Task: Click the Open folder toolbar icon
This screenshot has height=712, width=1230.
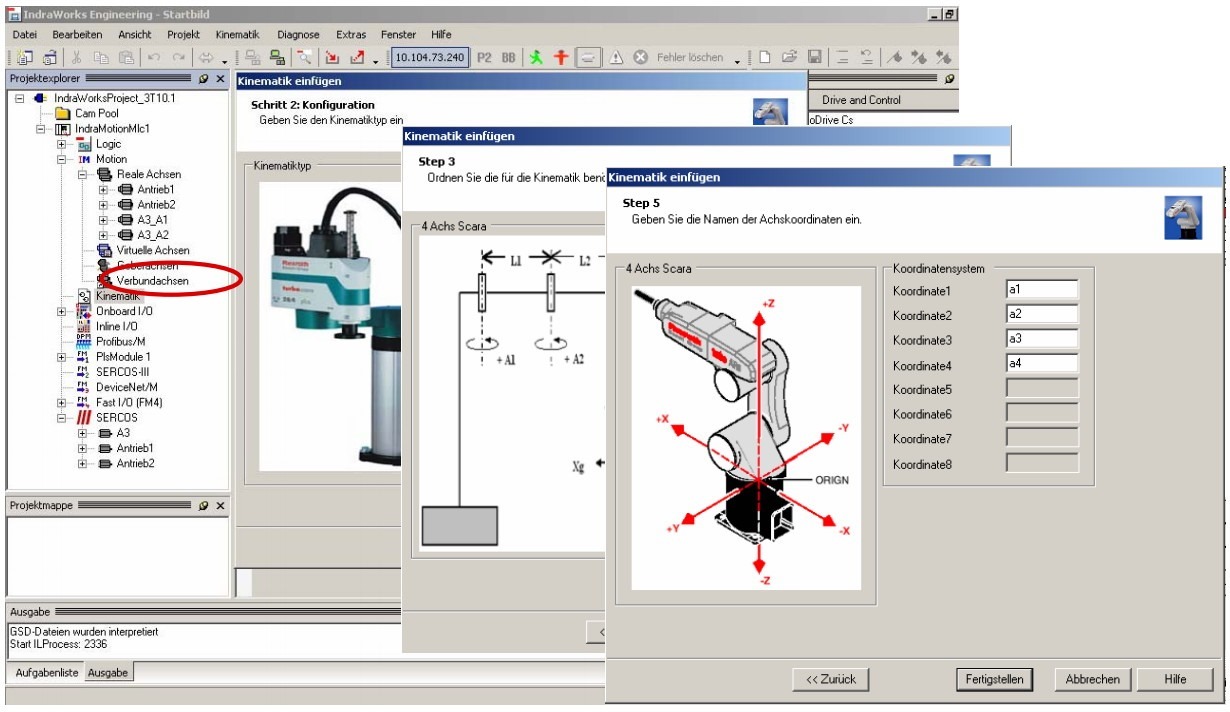Action: pos(789,58)
